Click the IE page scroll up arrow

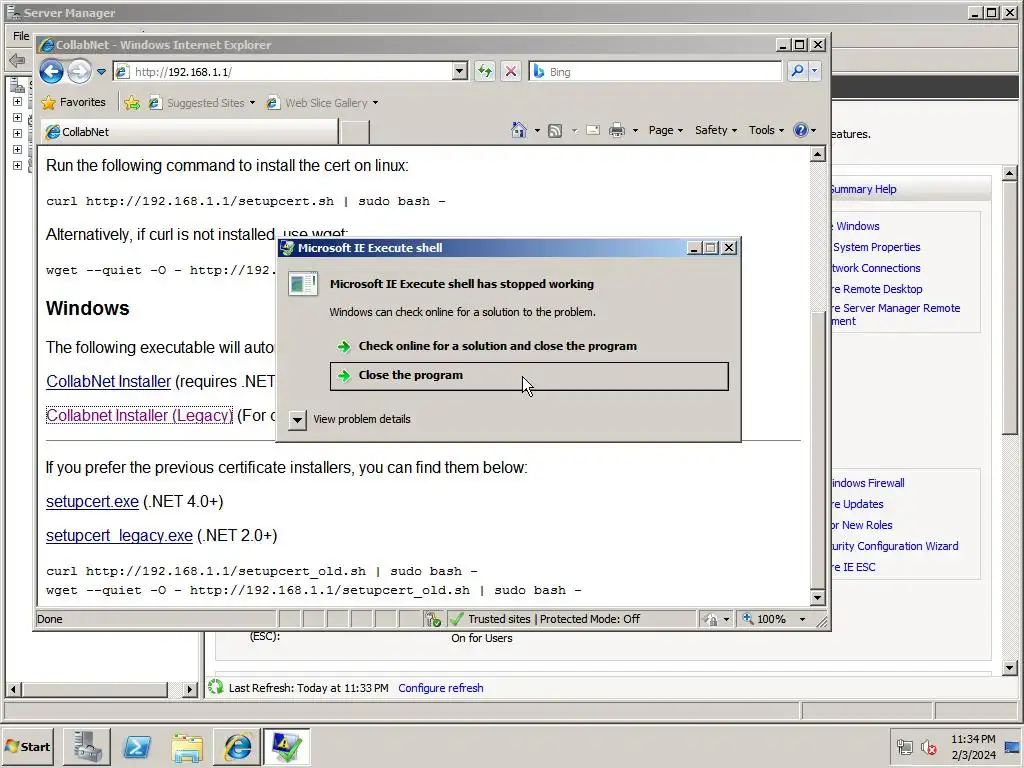[818, 154]
